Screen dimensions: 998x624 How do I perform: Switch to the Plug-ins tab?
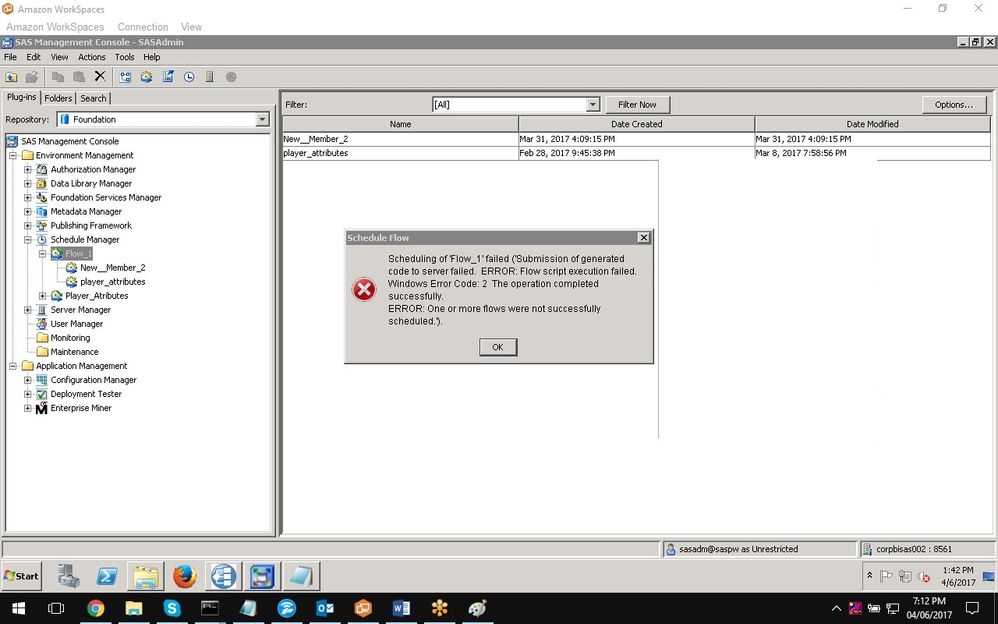click(22, 97)
